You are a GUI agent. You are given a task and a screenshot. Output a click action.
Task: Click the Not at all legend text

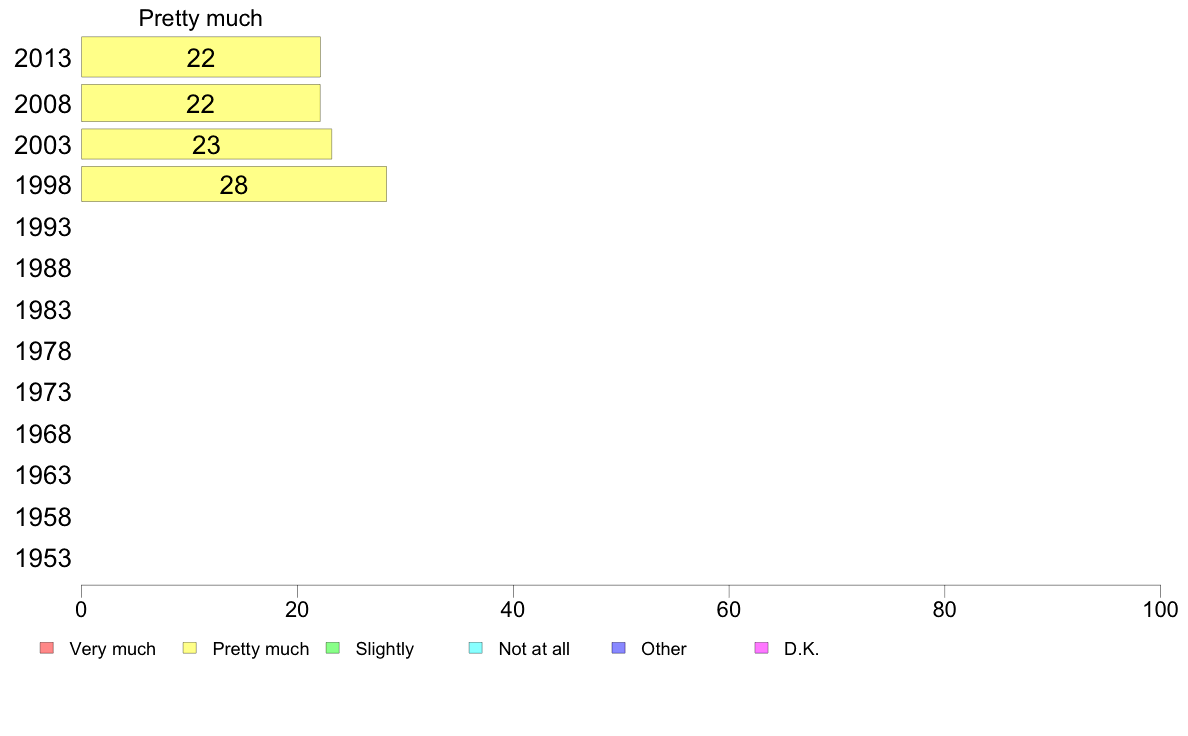click(534, 649)
